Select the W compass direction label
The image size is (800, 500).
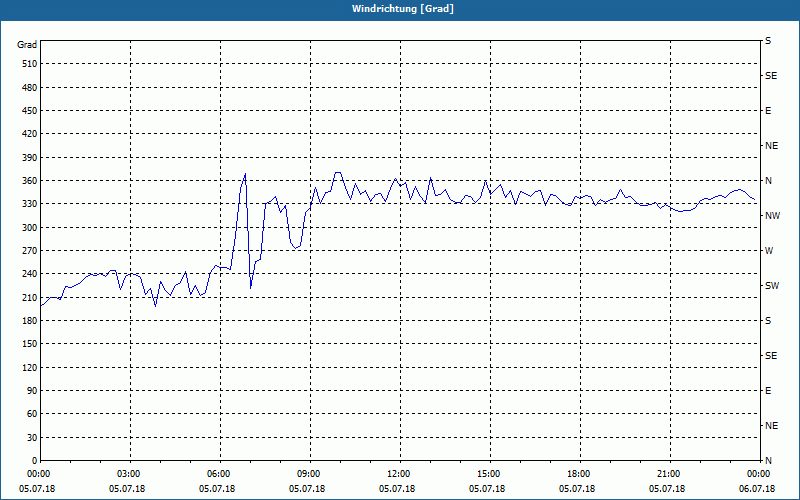[769, 251]
